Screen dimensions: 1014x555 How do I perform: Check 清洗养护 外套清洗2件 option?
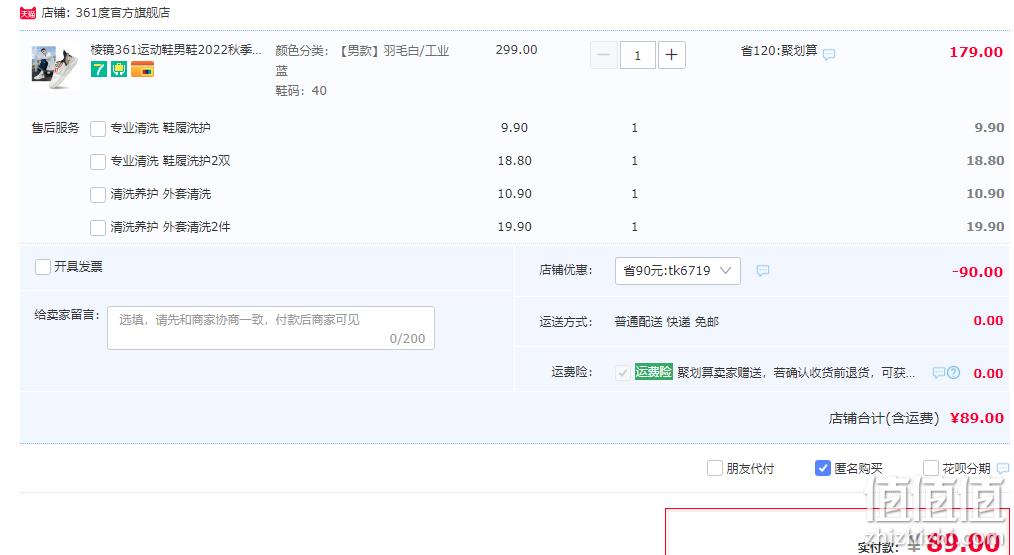(98, 228)
